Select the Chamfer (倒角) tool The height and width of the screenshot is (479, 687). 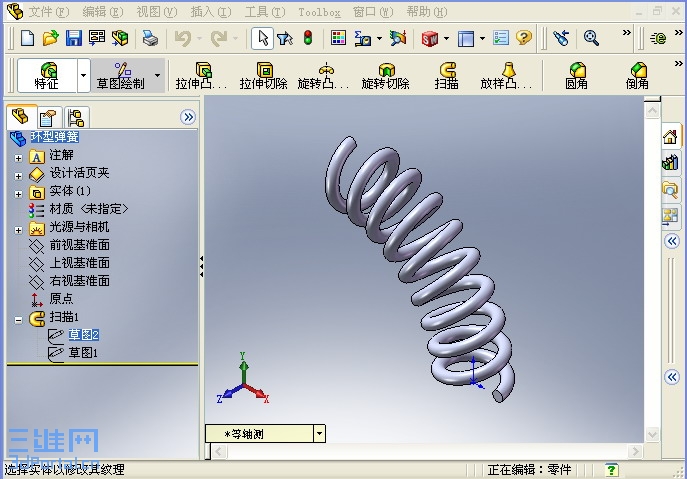[637, 75]
